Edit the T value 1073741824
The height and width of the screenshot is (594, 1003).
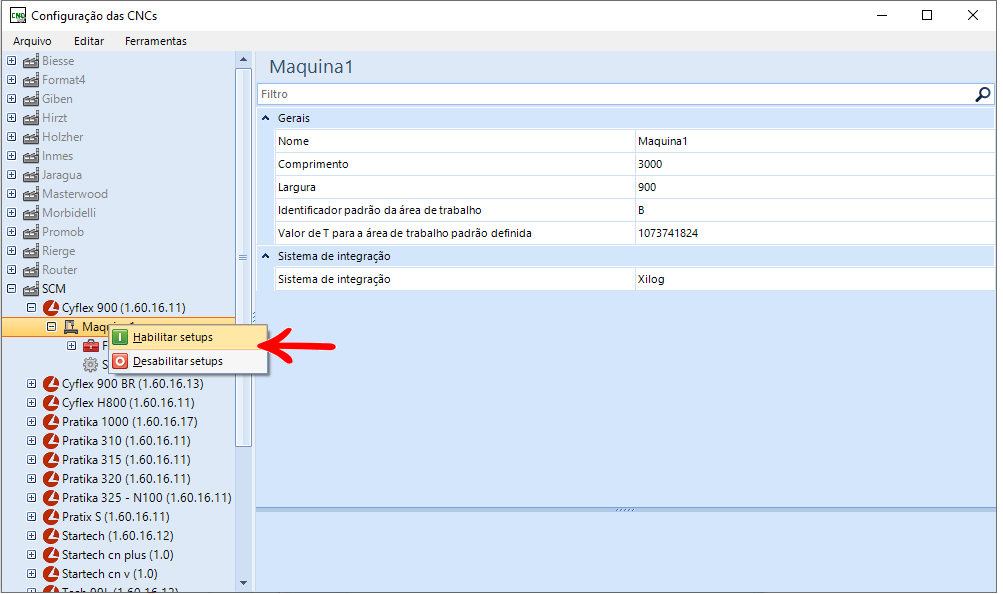tap(814, 233)
